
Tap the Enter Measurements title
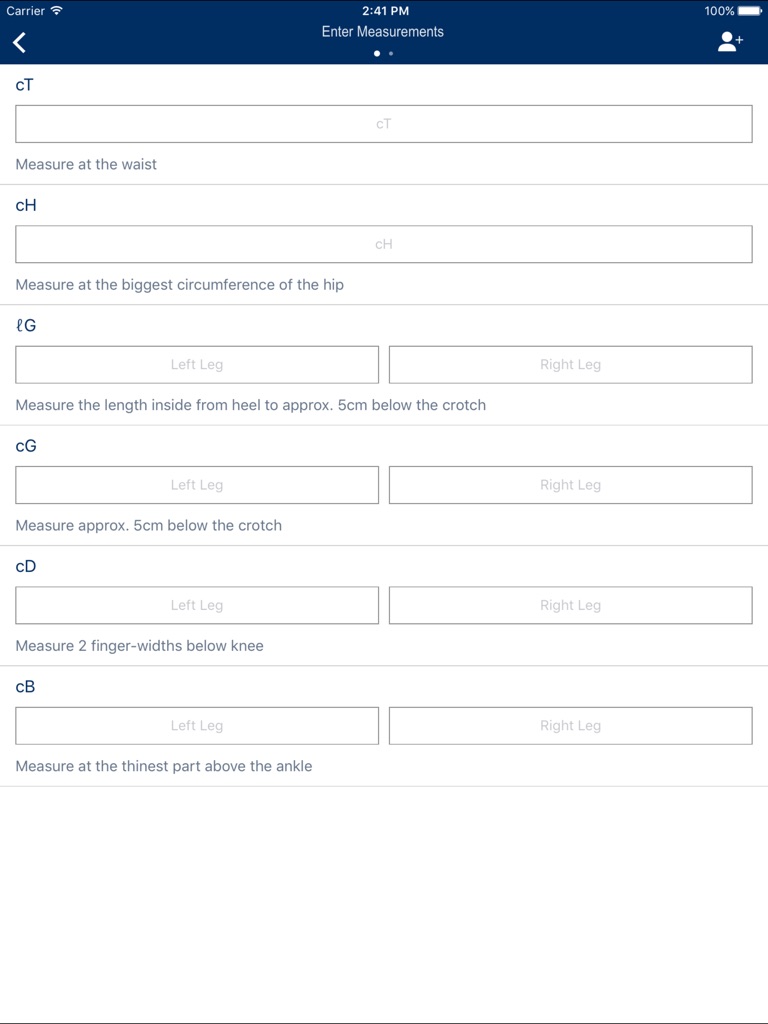coord(384,31)
